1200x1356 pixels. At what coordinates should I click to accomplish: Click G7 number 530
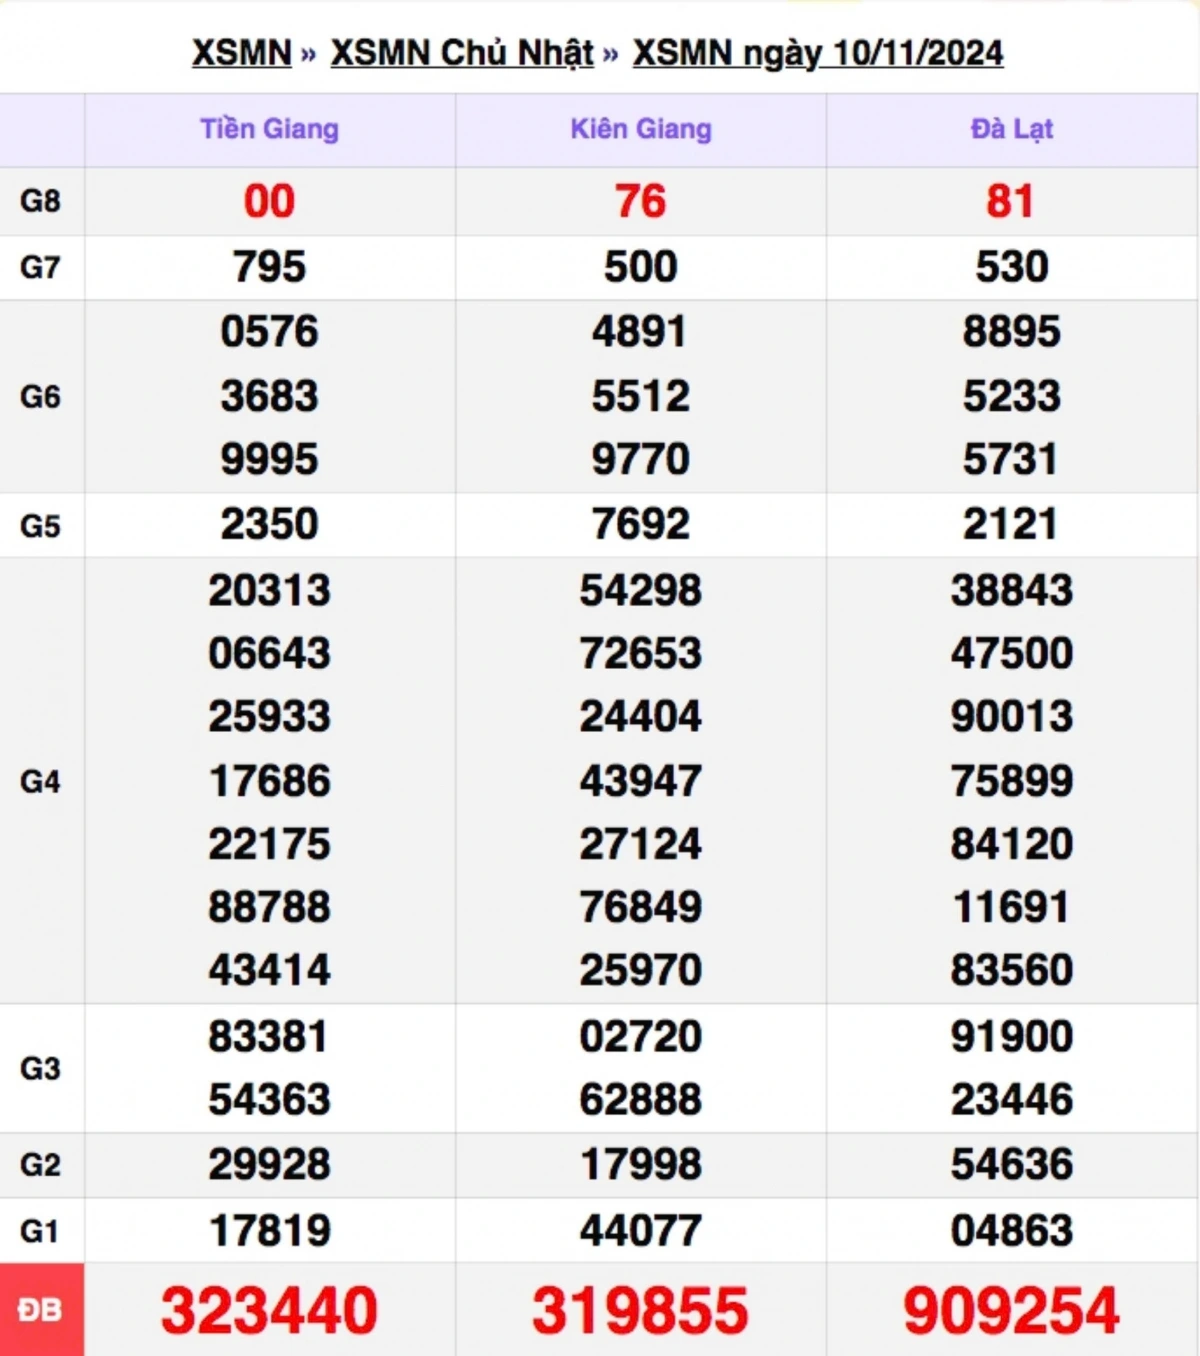pos(1012,267)
